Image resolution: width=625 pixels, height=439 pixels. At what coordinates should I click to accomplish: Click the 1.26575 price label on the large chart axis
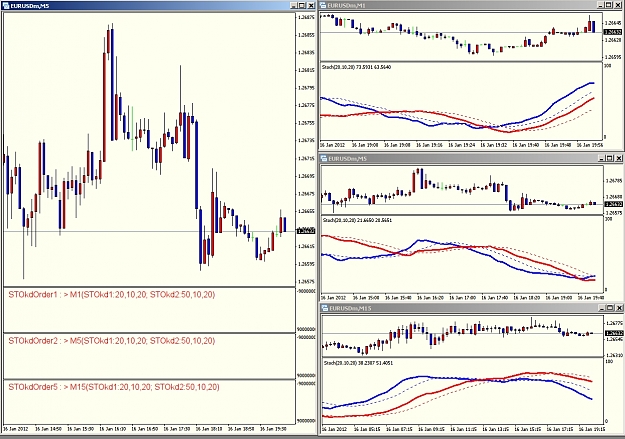(306, 282)
